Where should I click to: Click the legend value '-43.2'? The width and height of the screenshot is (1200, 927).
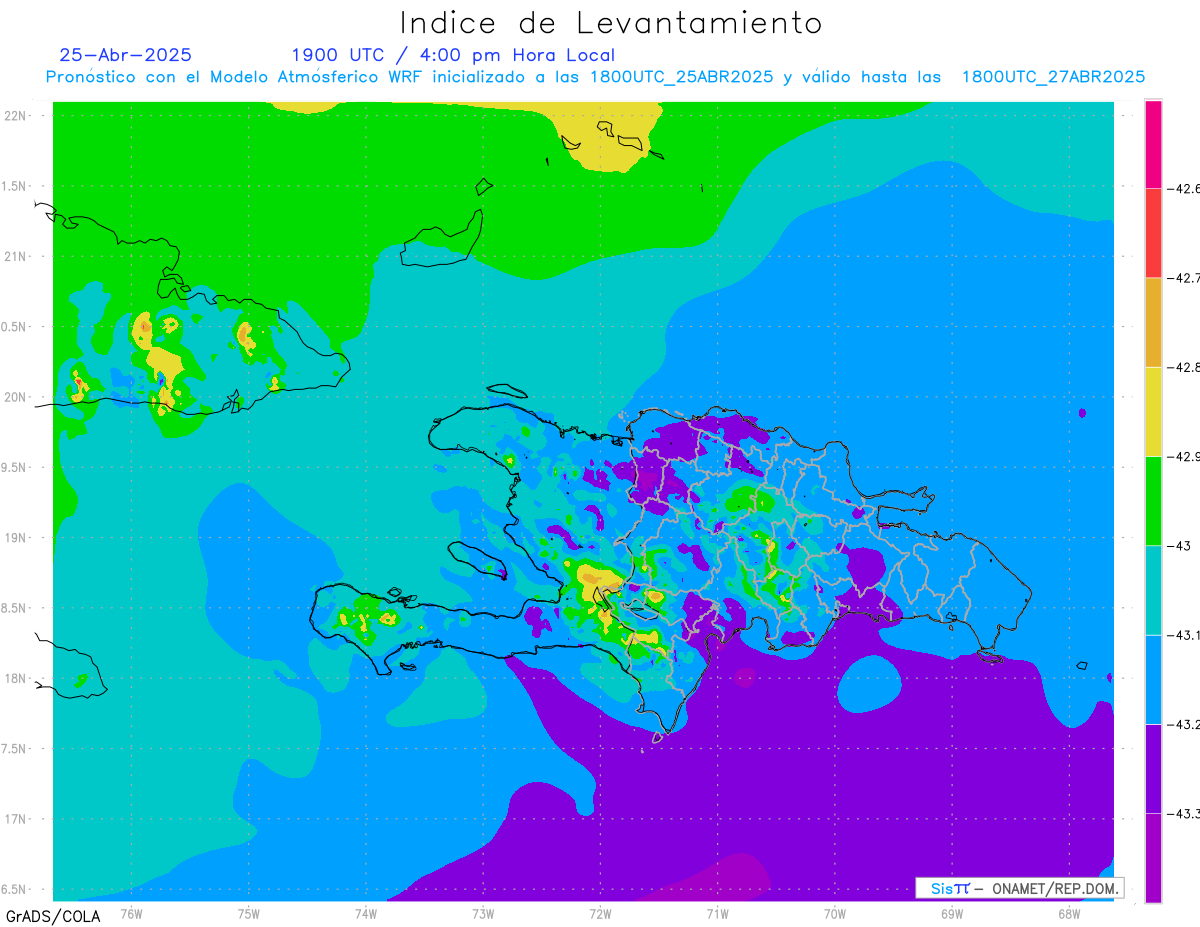pos(1184,724)
